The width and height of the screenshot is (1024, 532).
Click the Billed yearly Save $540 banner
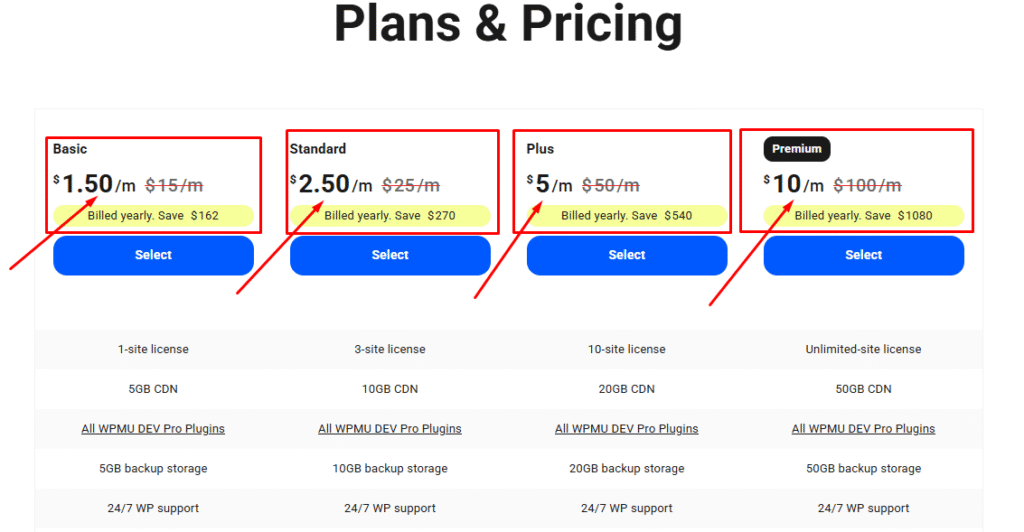pos(627,215)
